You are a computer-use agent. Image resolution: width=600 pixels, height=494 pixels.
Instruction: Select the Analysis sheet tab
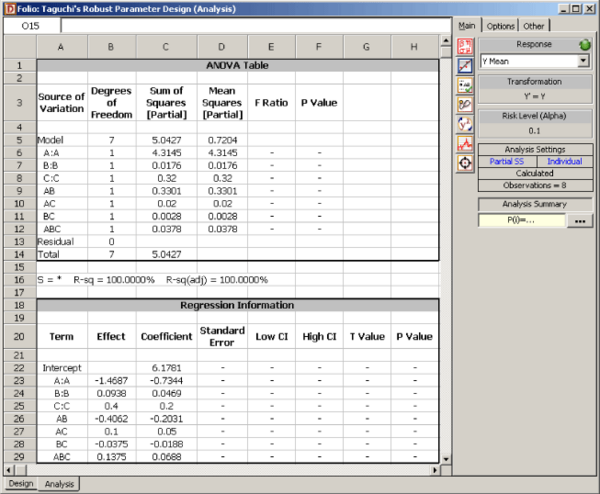tap(59, 484)
